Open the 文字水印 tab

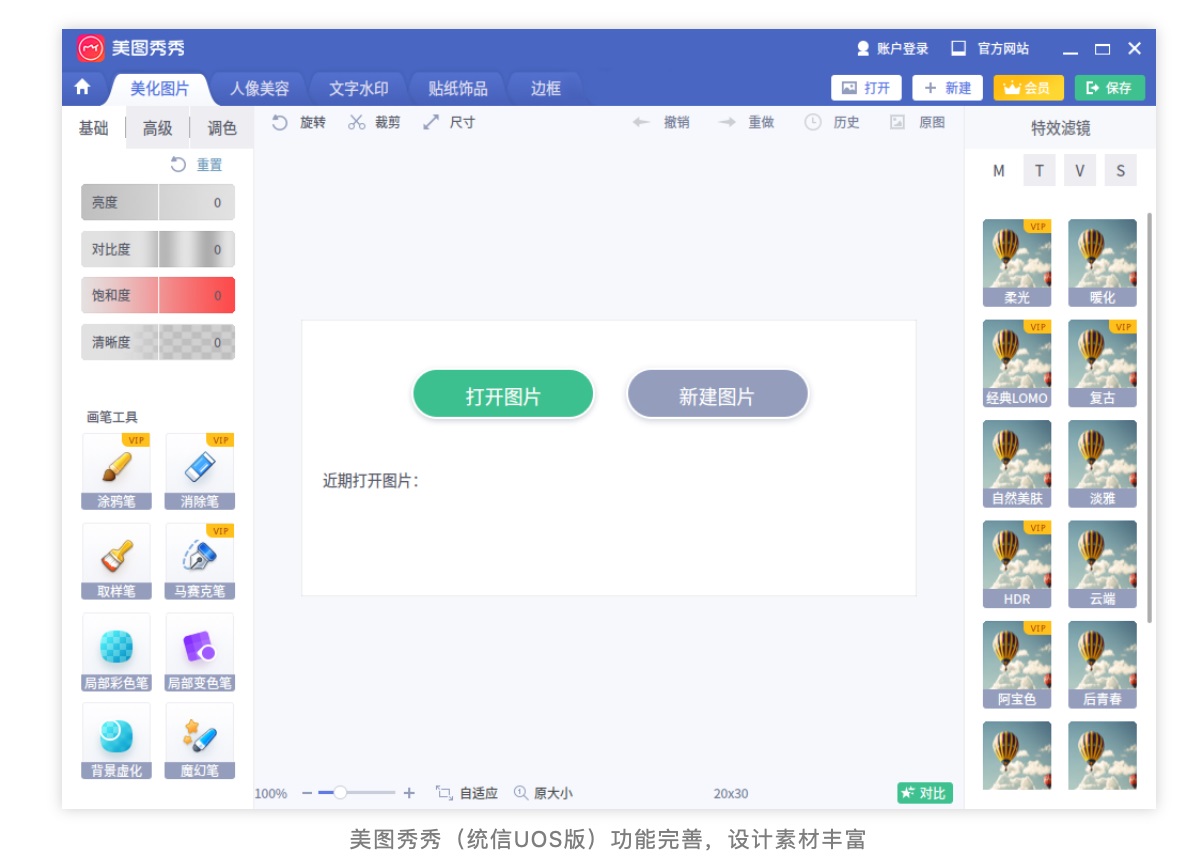tap(359, 89)
